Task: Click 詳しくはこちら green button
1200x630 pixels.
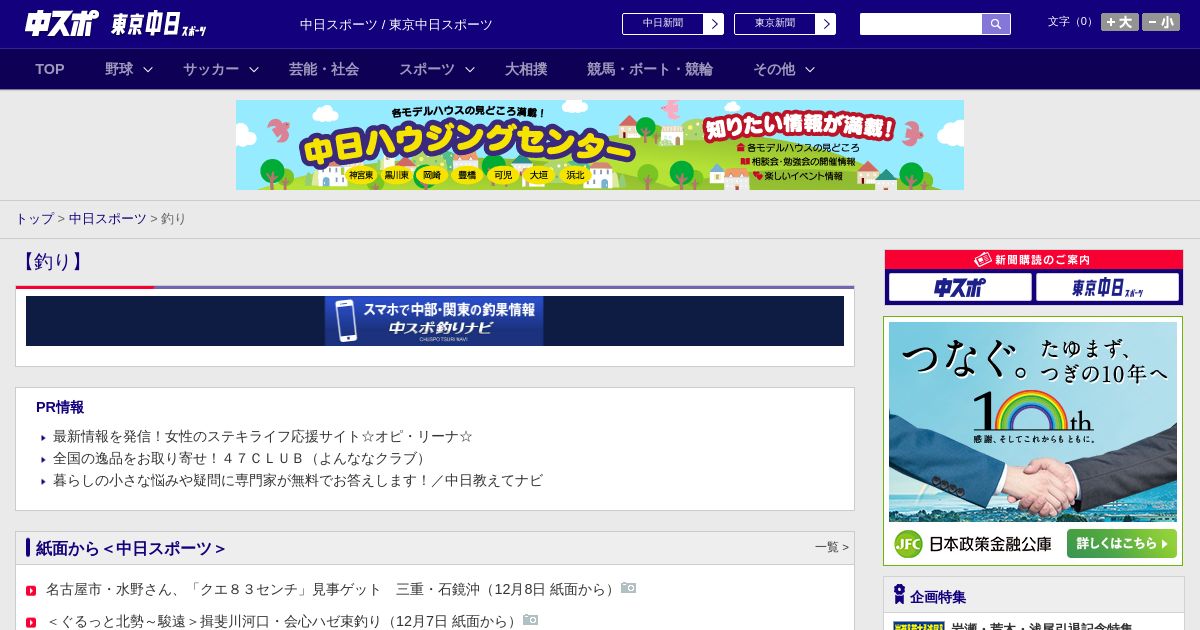Action: pyautogui.click(x=1121, y=543)
